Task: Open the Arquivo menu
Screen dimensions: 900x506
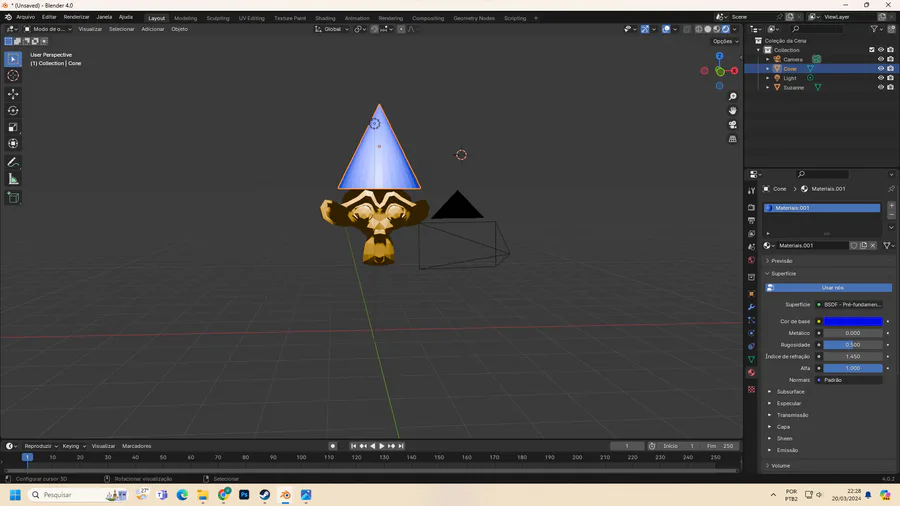Action: pos(25,17)
